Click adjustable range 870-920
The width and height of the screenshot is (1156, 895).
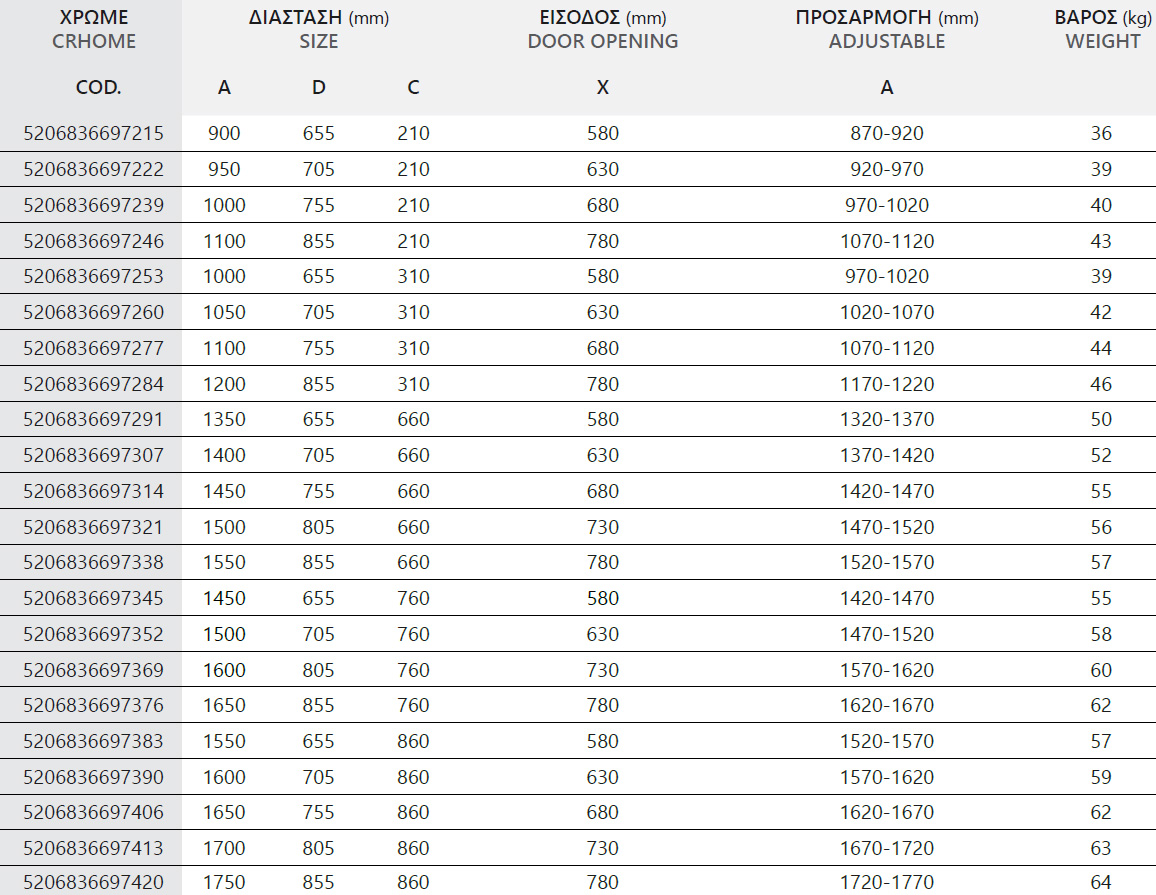[x=887, y=133]
